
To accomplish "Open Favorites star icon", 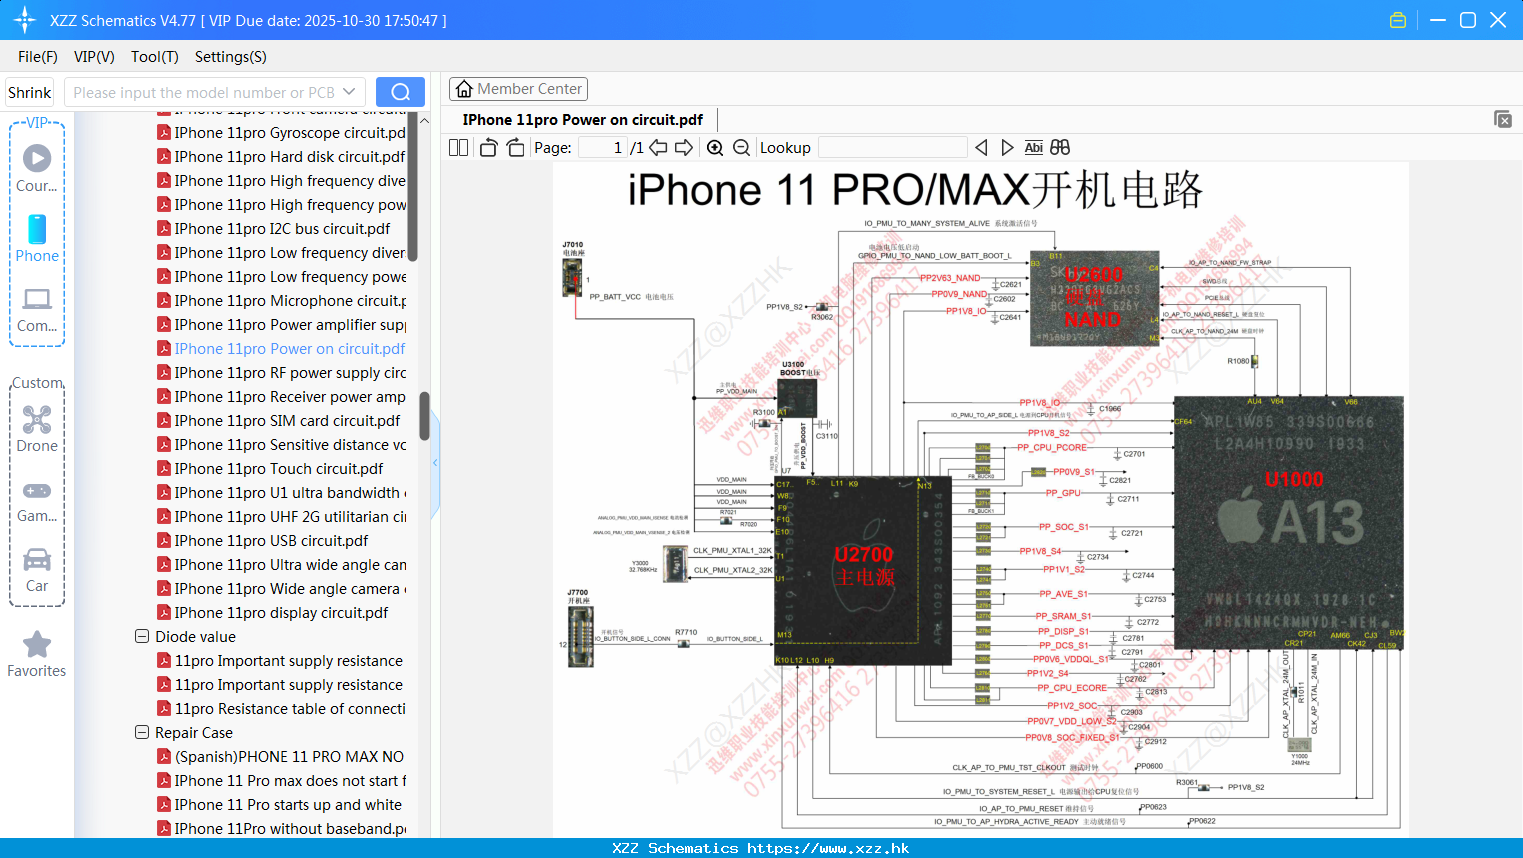I will 37,654.
